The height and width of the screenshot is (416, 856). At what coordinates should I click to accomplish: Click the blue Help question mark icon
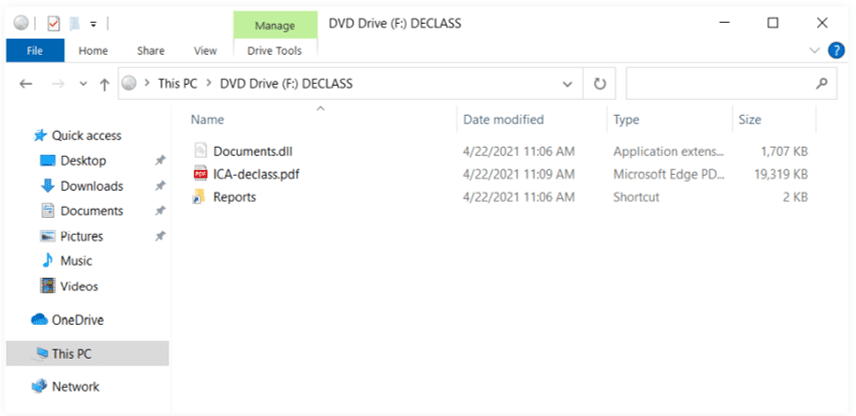[836, 50]
